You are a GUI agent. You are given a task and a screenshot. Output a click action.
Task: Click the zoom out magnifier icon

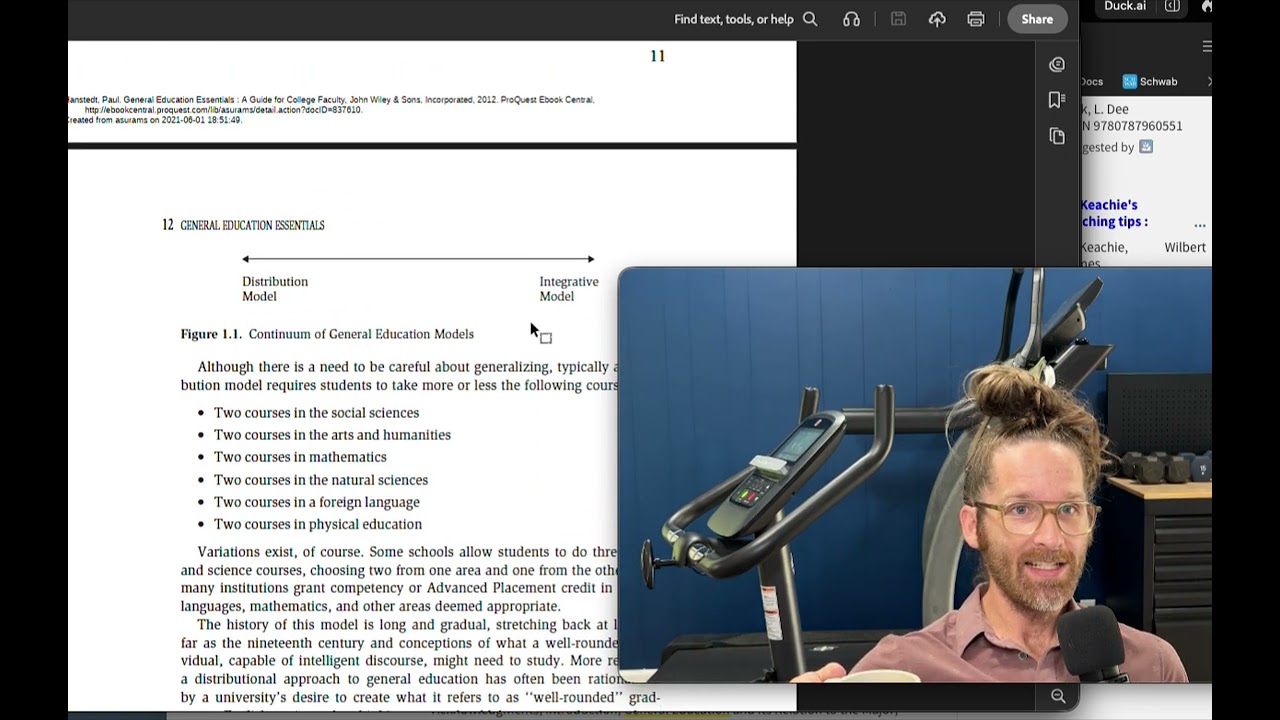coord(1058,696)
